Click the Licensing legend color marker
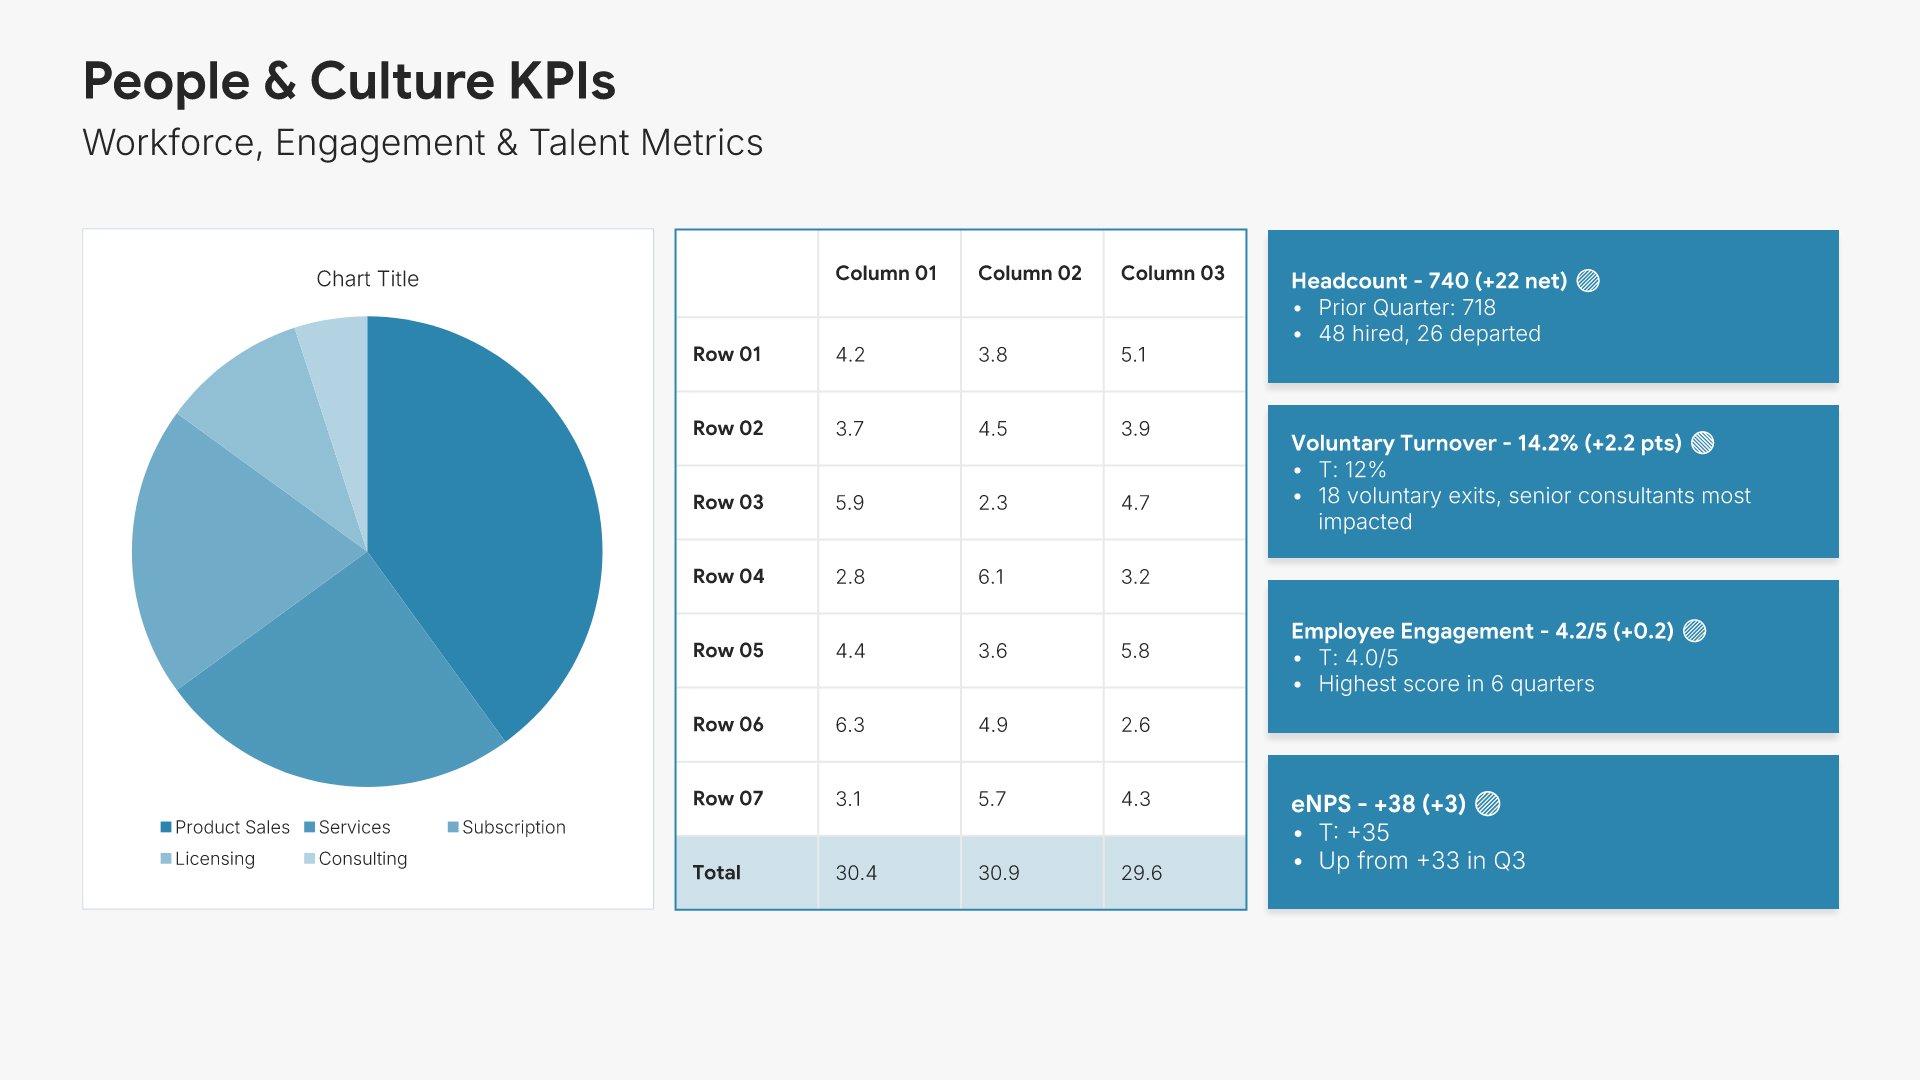Image resolution: width=1920 pixels, height=1080 pixels. click(x=166, y=859)
